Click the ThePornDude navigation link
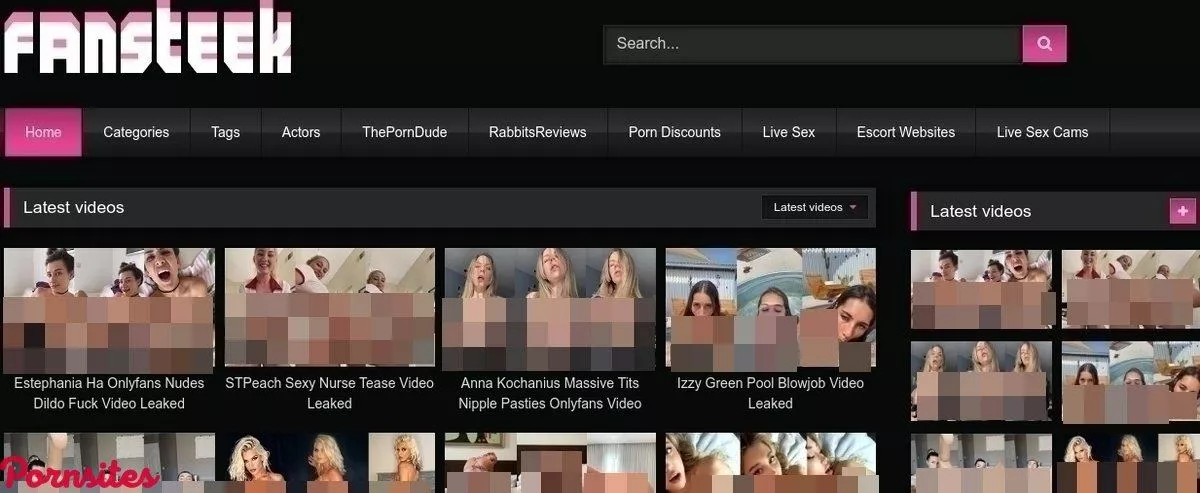The height and width of the screenshot is (493, 1200). pos(404,132)
